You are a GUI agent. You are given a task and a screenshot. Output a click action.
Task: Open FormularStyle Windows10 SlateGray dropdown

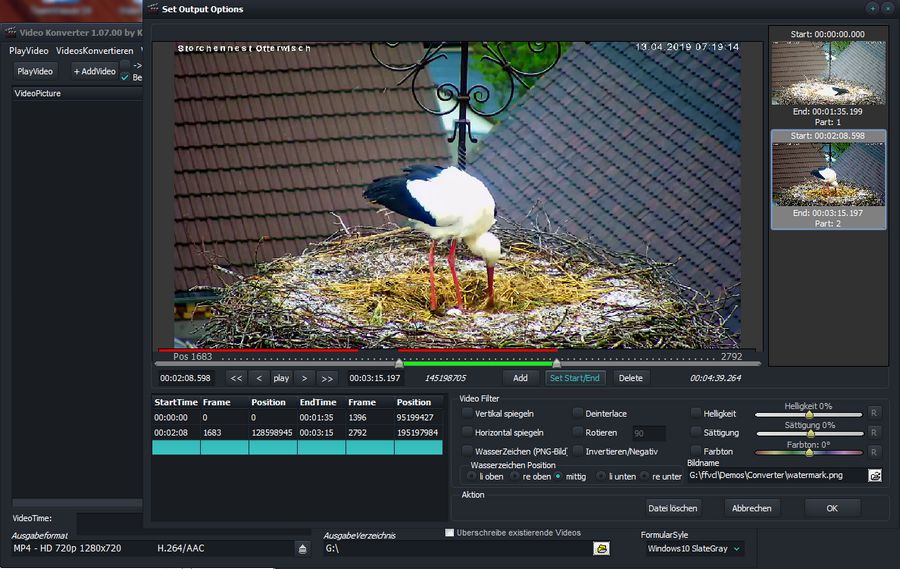click(693, 549)
